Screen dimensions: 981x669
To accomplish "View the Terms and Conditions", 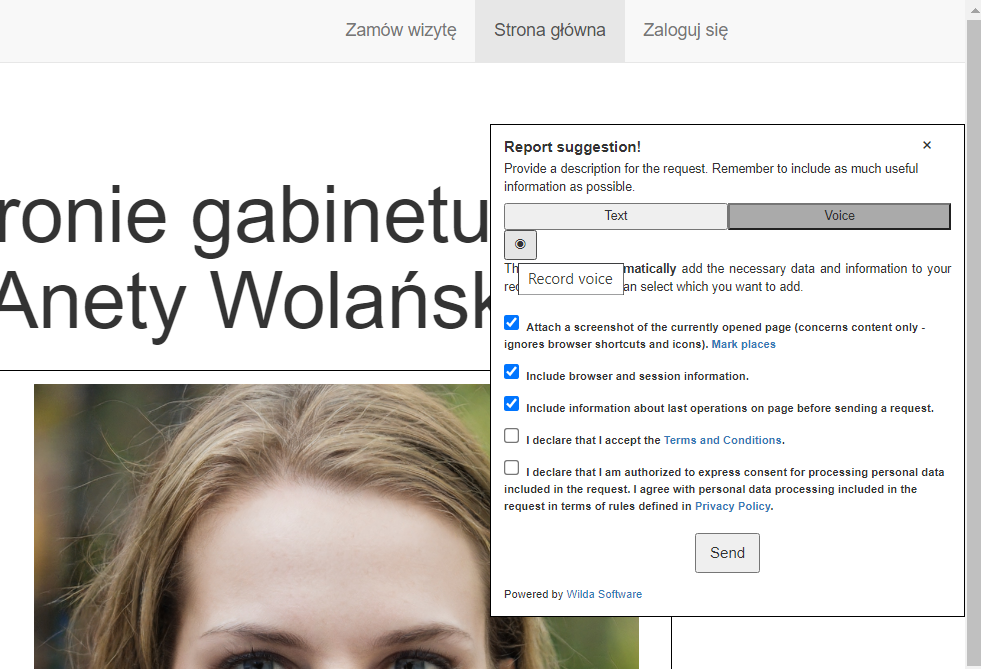I will (722, 439).
